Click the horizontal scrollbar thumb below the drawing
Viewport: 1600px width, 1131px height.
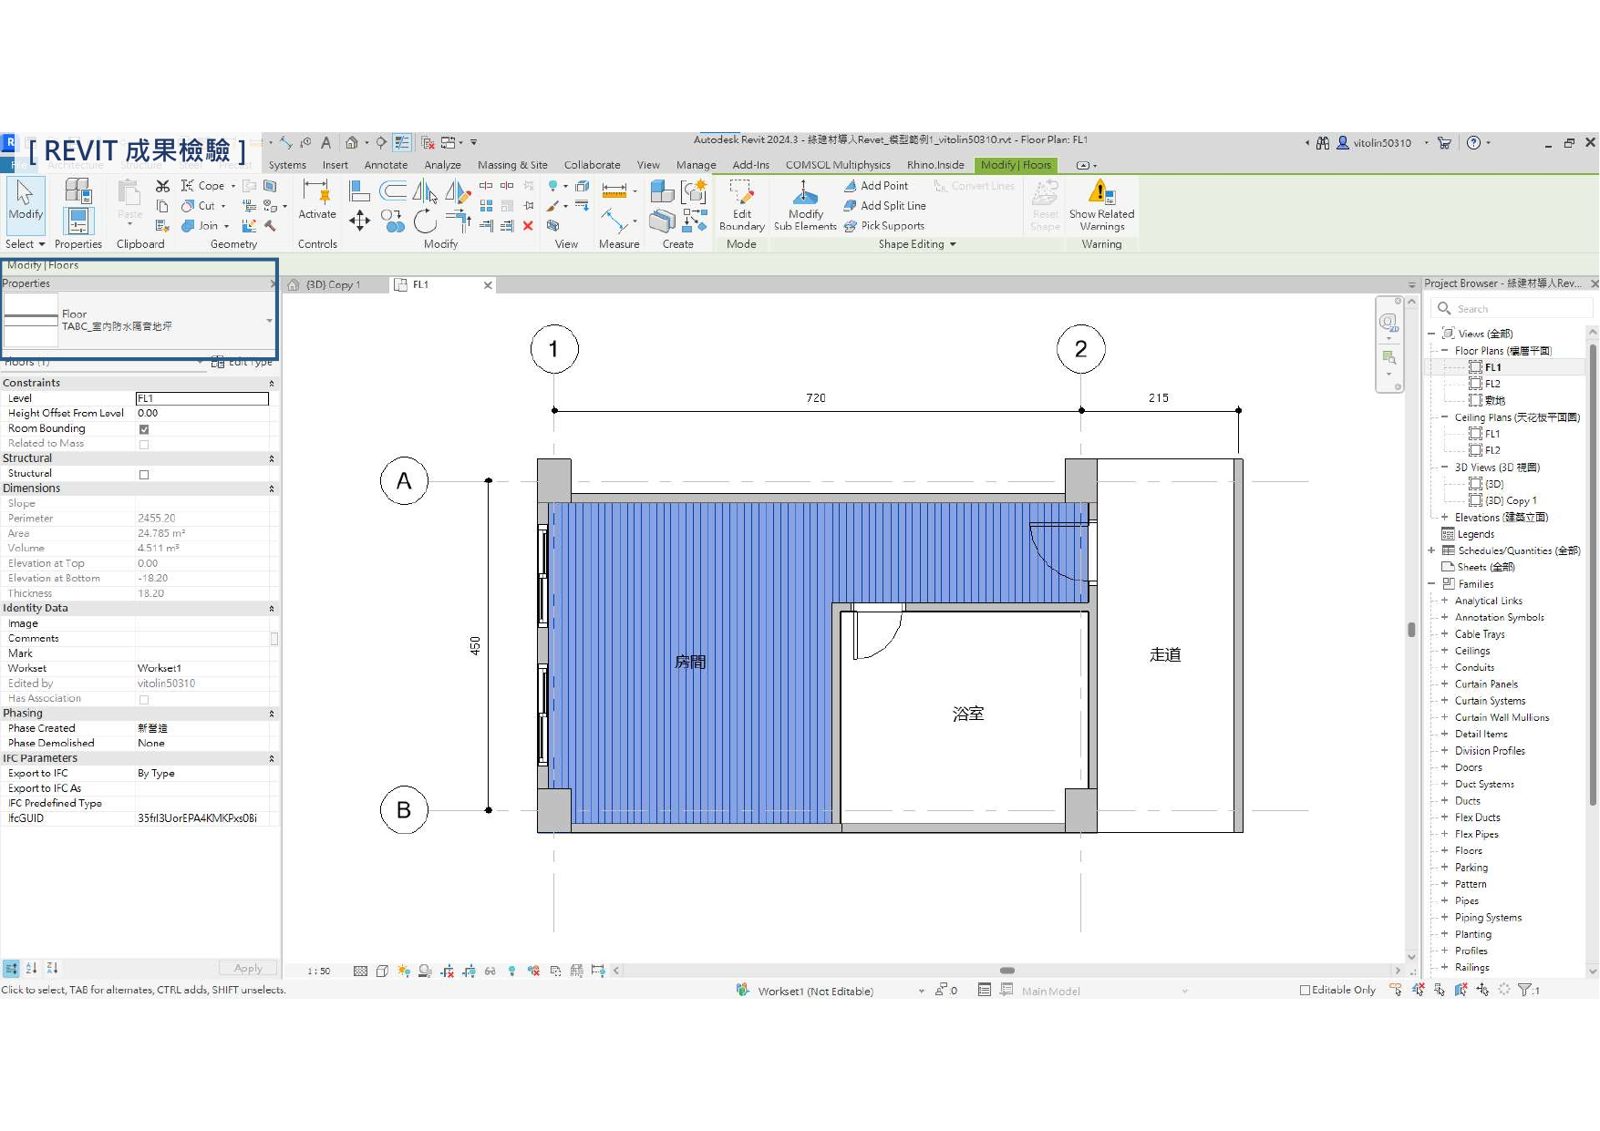click(1007, 970)
